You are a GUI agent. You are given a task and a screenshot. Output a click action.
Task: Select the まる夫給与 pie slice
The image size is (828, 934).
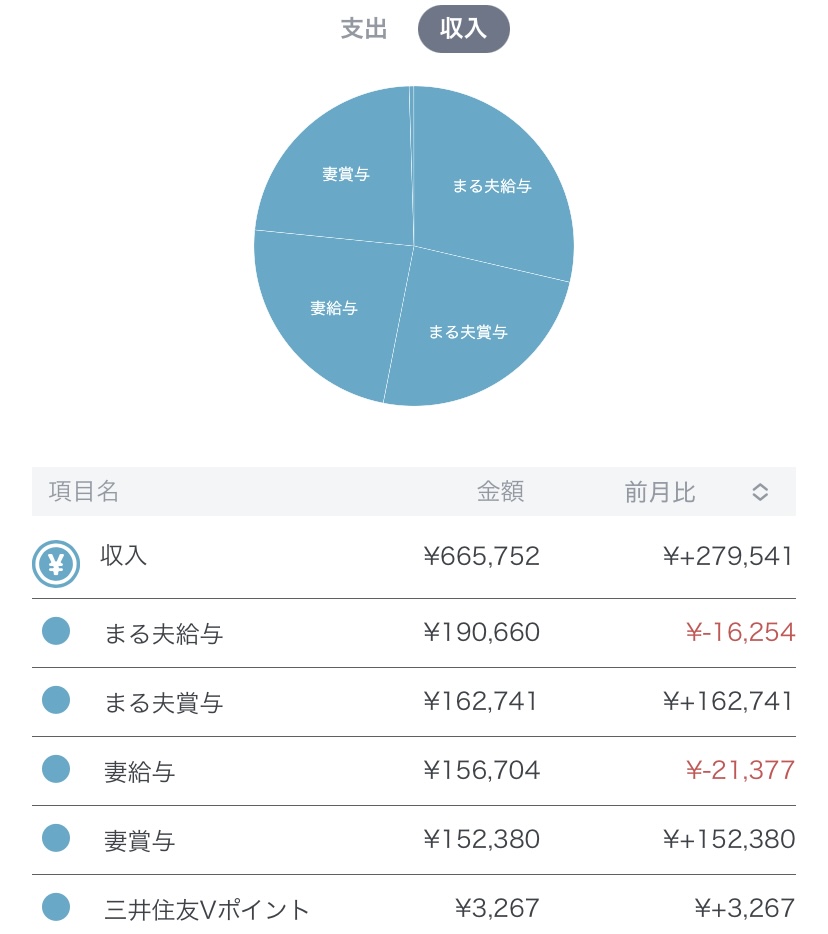tap(490, 185)
